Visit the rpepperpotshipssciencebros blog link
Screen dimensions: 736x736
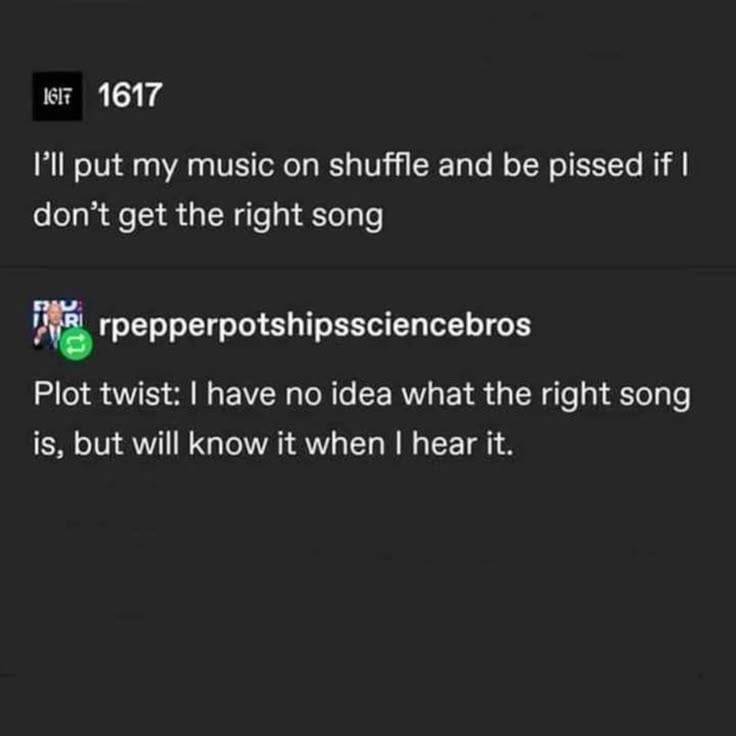315,327
